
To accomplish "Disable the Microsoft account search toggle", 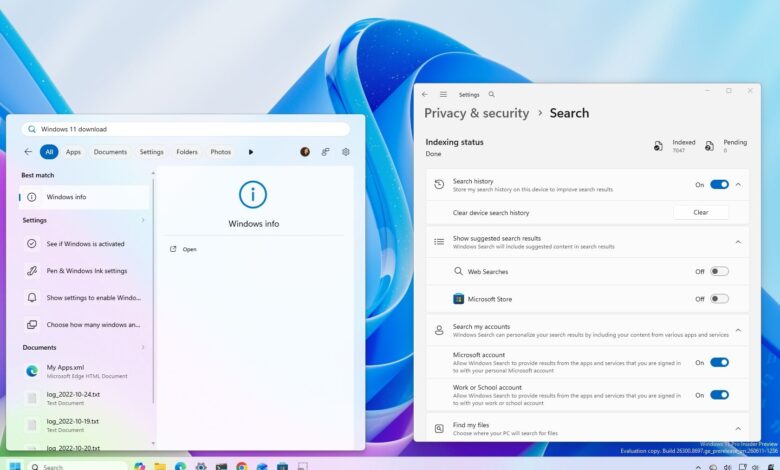I will [x=719, y=363].
